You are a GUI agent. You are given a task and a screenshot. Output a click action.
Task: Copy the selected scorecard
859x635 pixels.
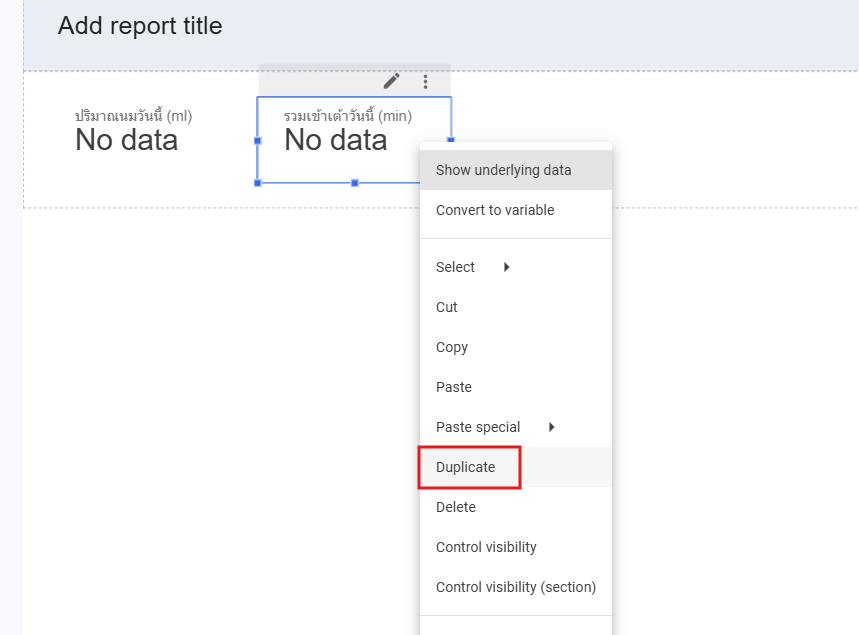[452, 347]
